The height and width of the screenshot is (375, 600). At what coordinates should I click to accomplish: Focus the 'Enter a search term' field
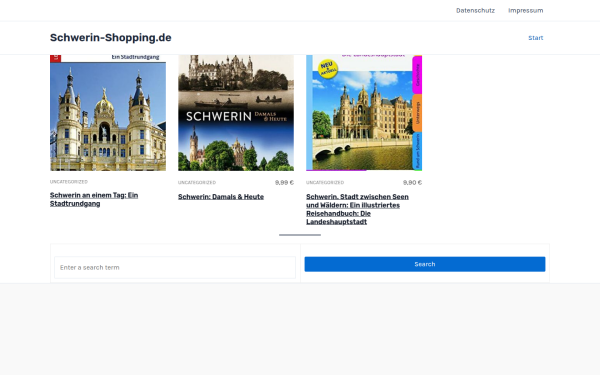[x=175, y=267]
